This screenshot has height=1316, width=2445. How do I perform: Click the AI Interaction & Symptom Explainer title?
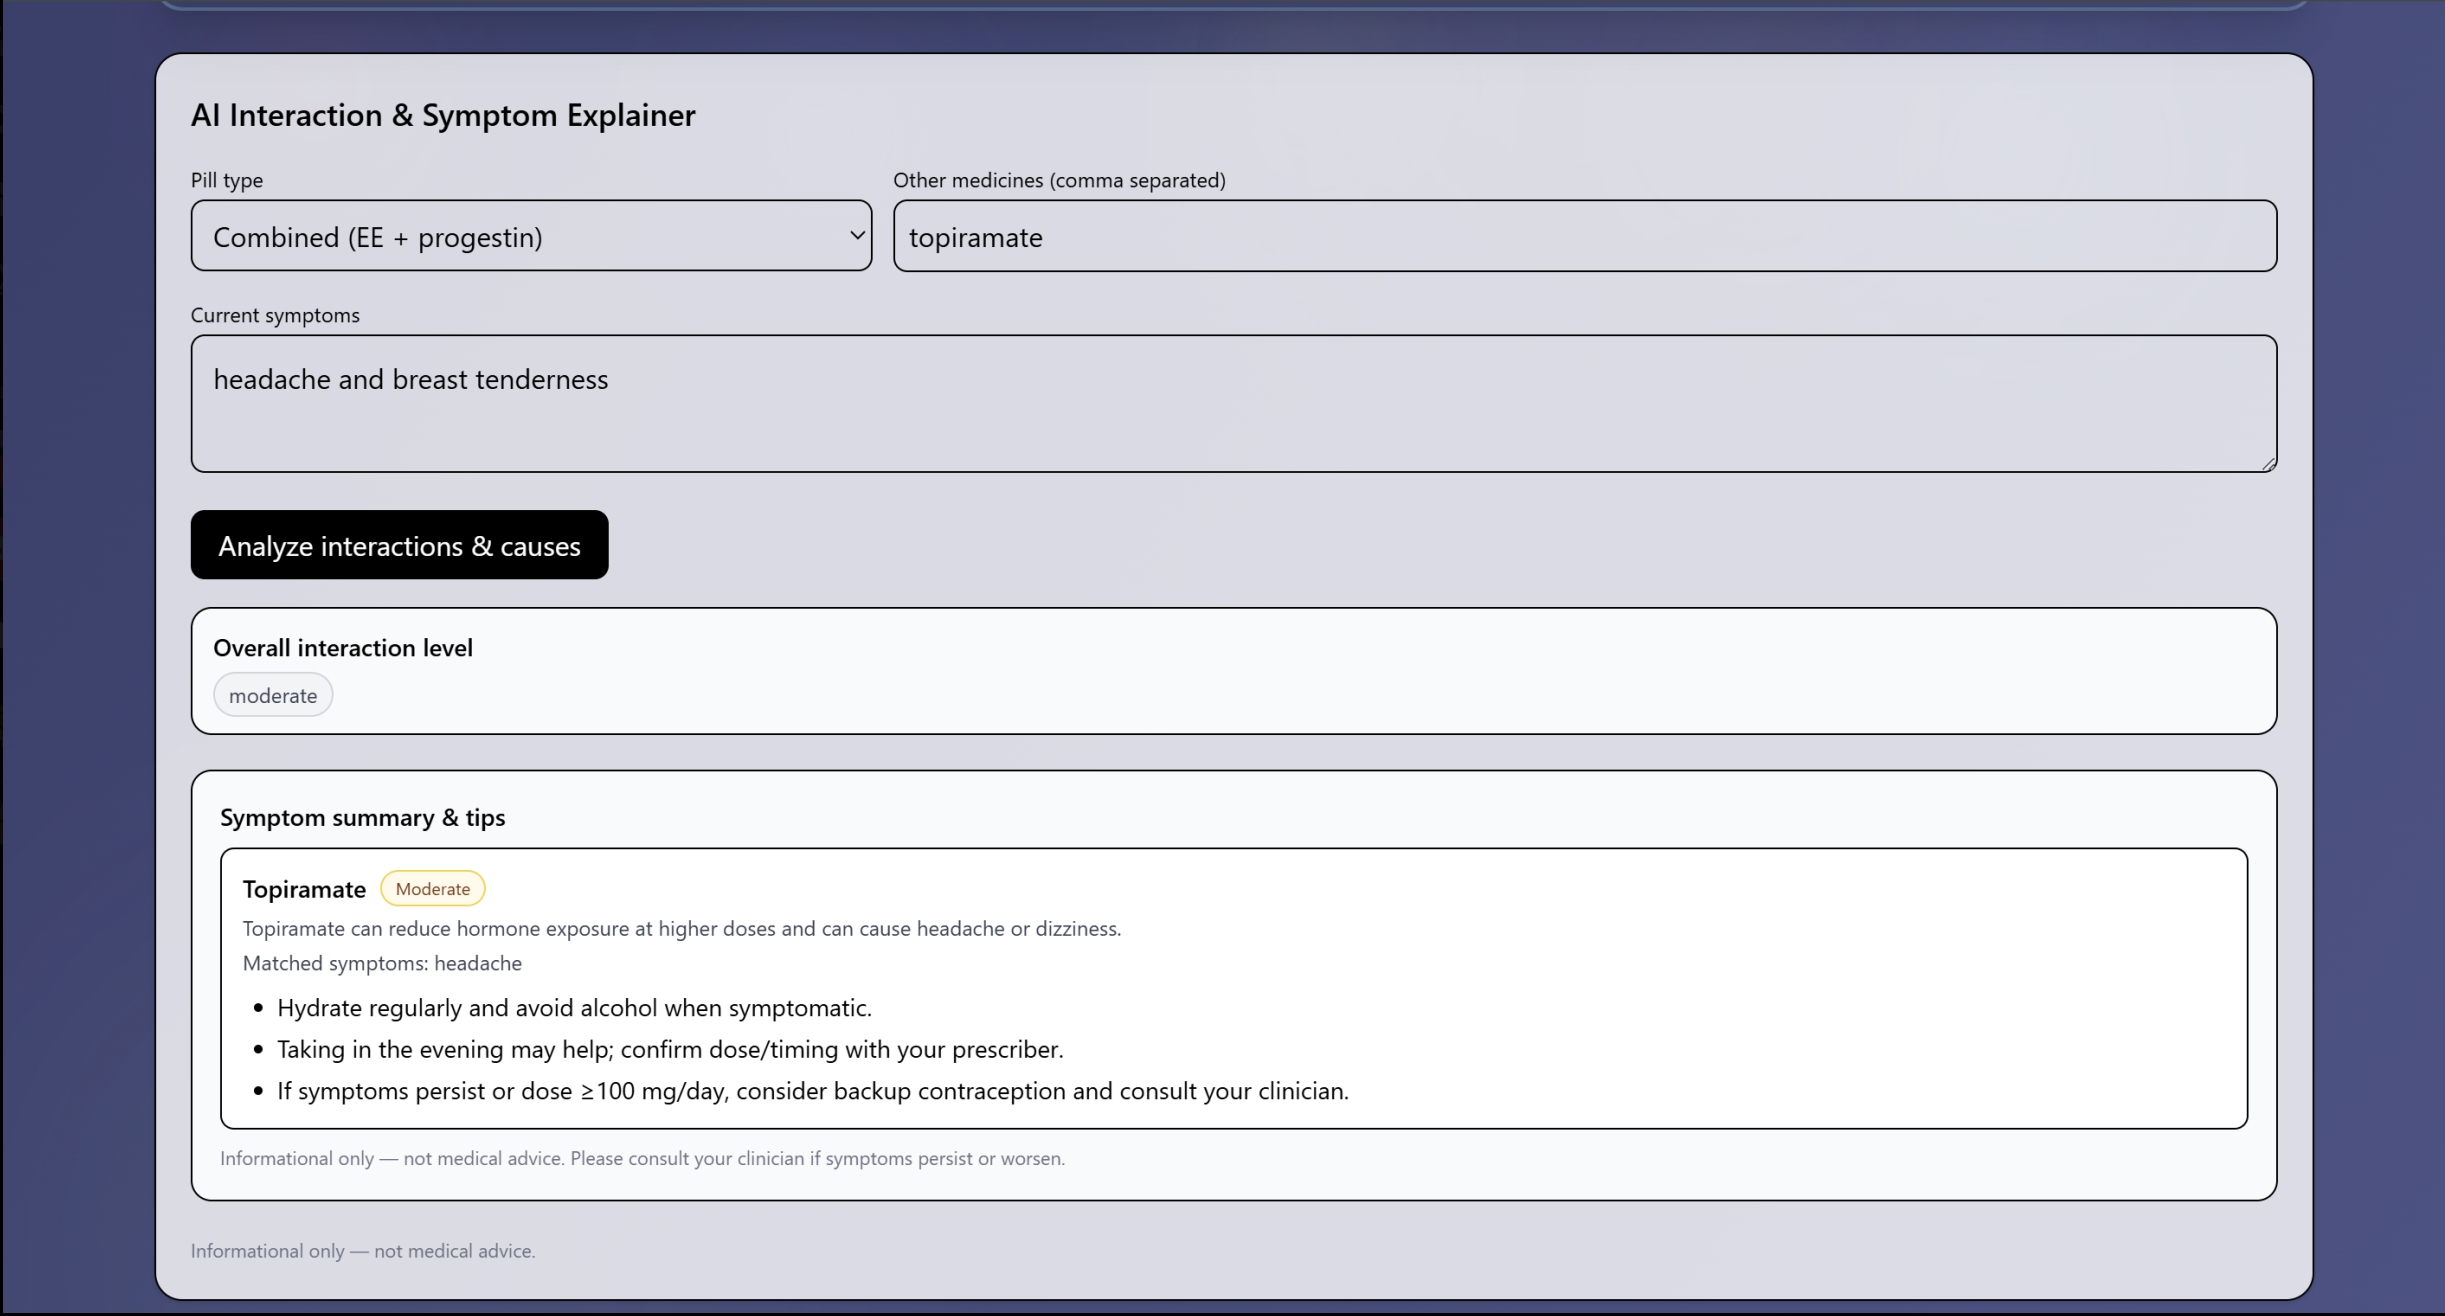click(443, 116)
